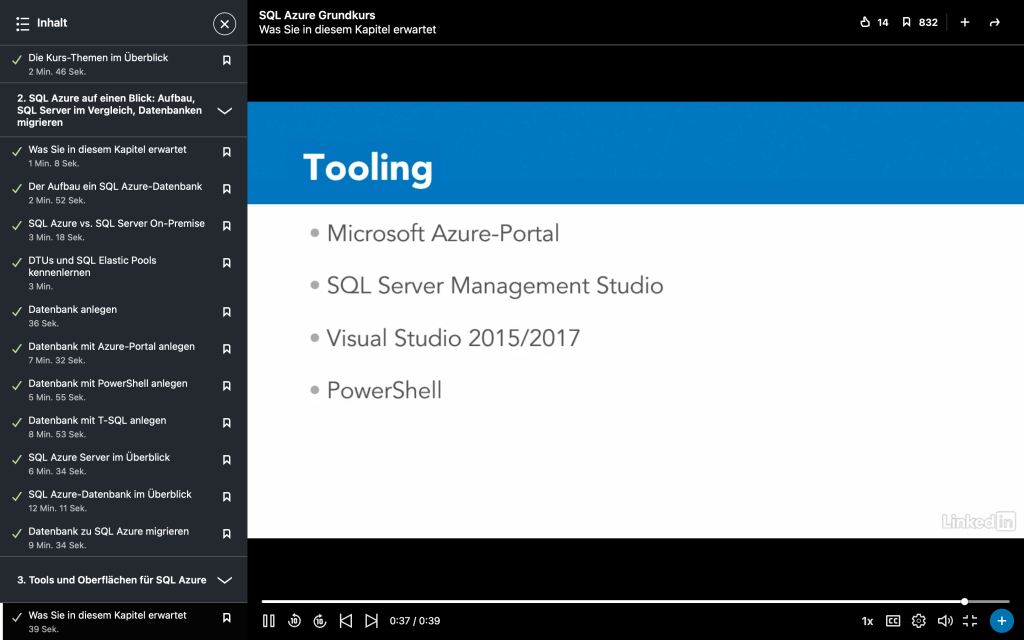The image size is (1024, 640).
Task: Like the course with thumbs-up icon
Action: coord(866,22)
